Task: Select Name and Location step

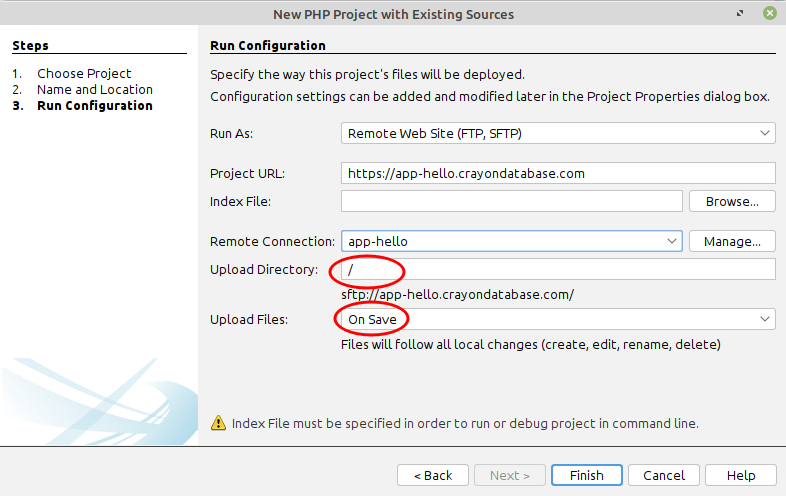Action: pos(95,89)
